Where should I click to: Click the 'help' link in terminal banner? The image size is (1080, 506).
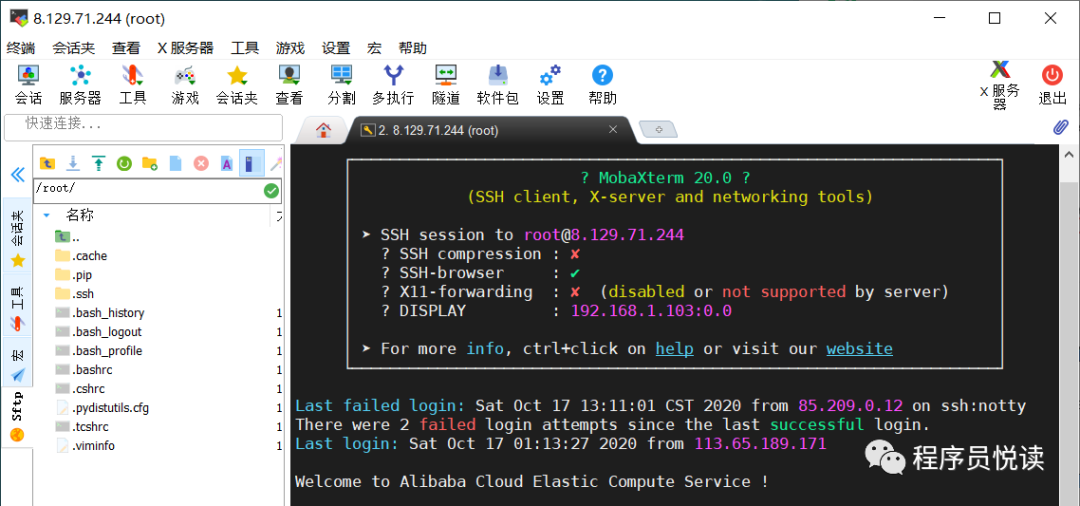pyautogui.click(x=674, y=348)
